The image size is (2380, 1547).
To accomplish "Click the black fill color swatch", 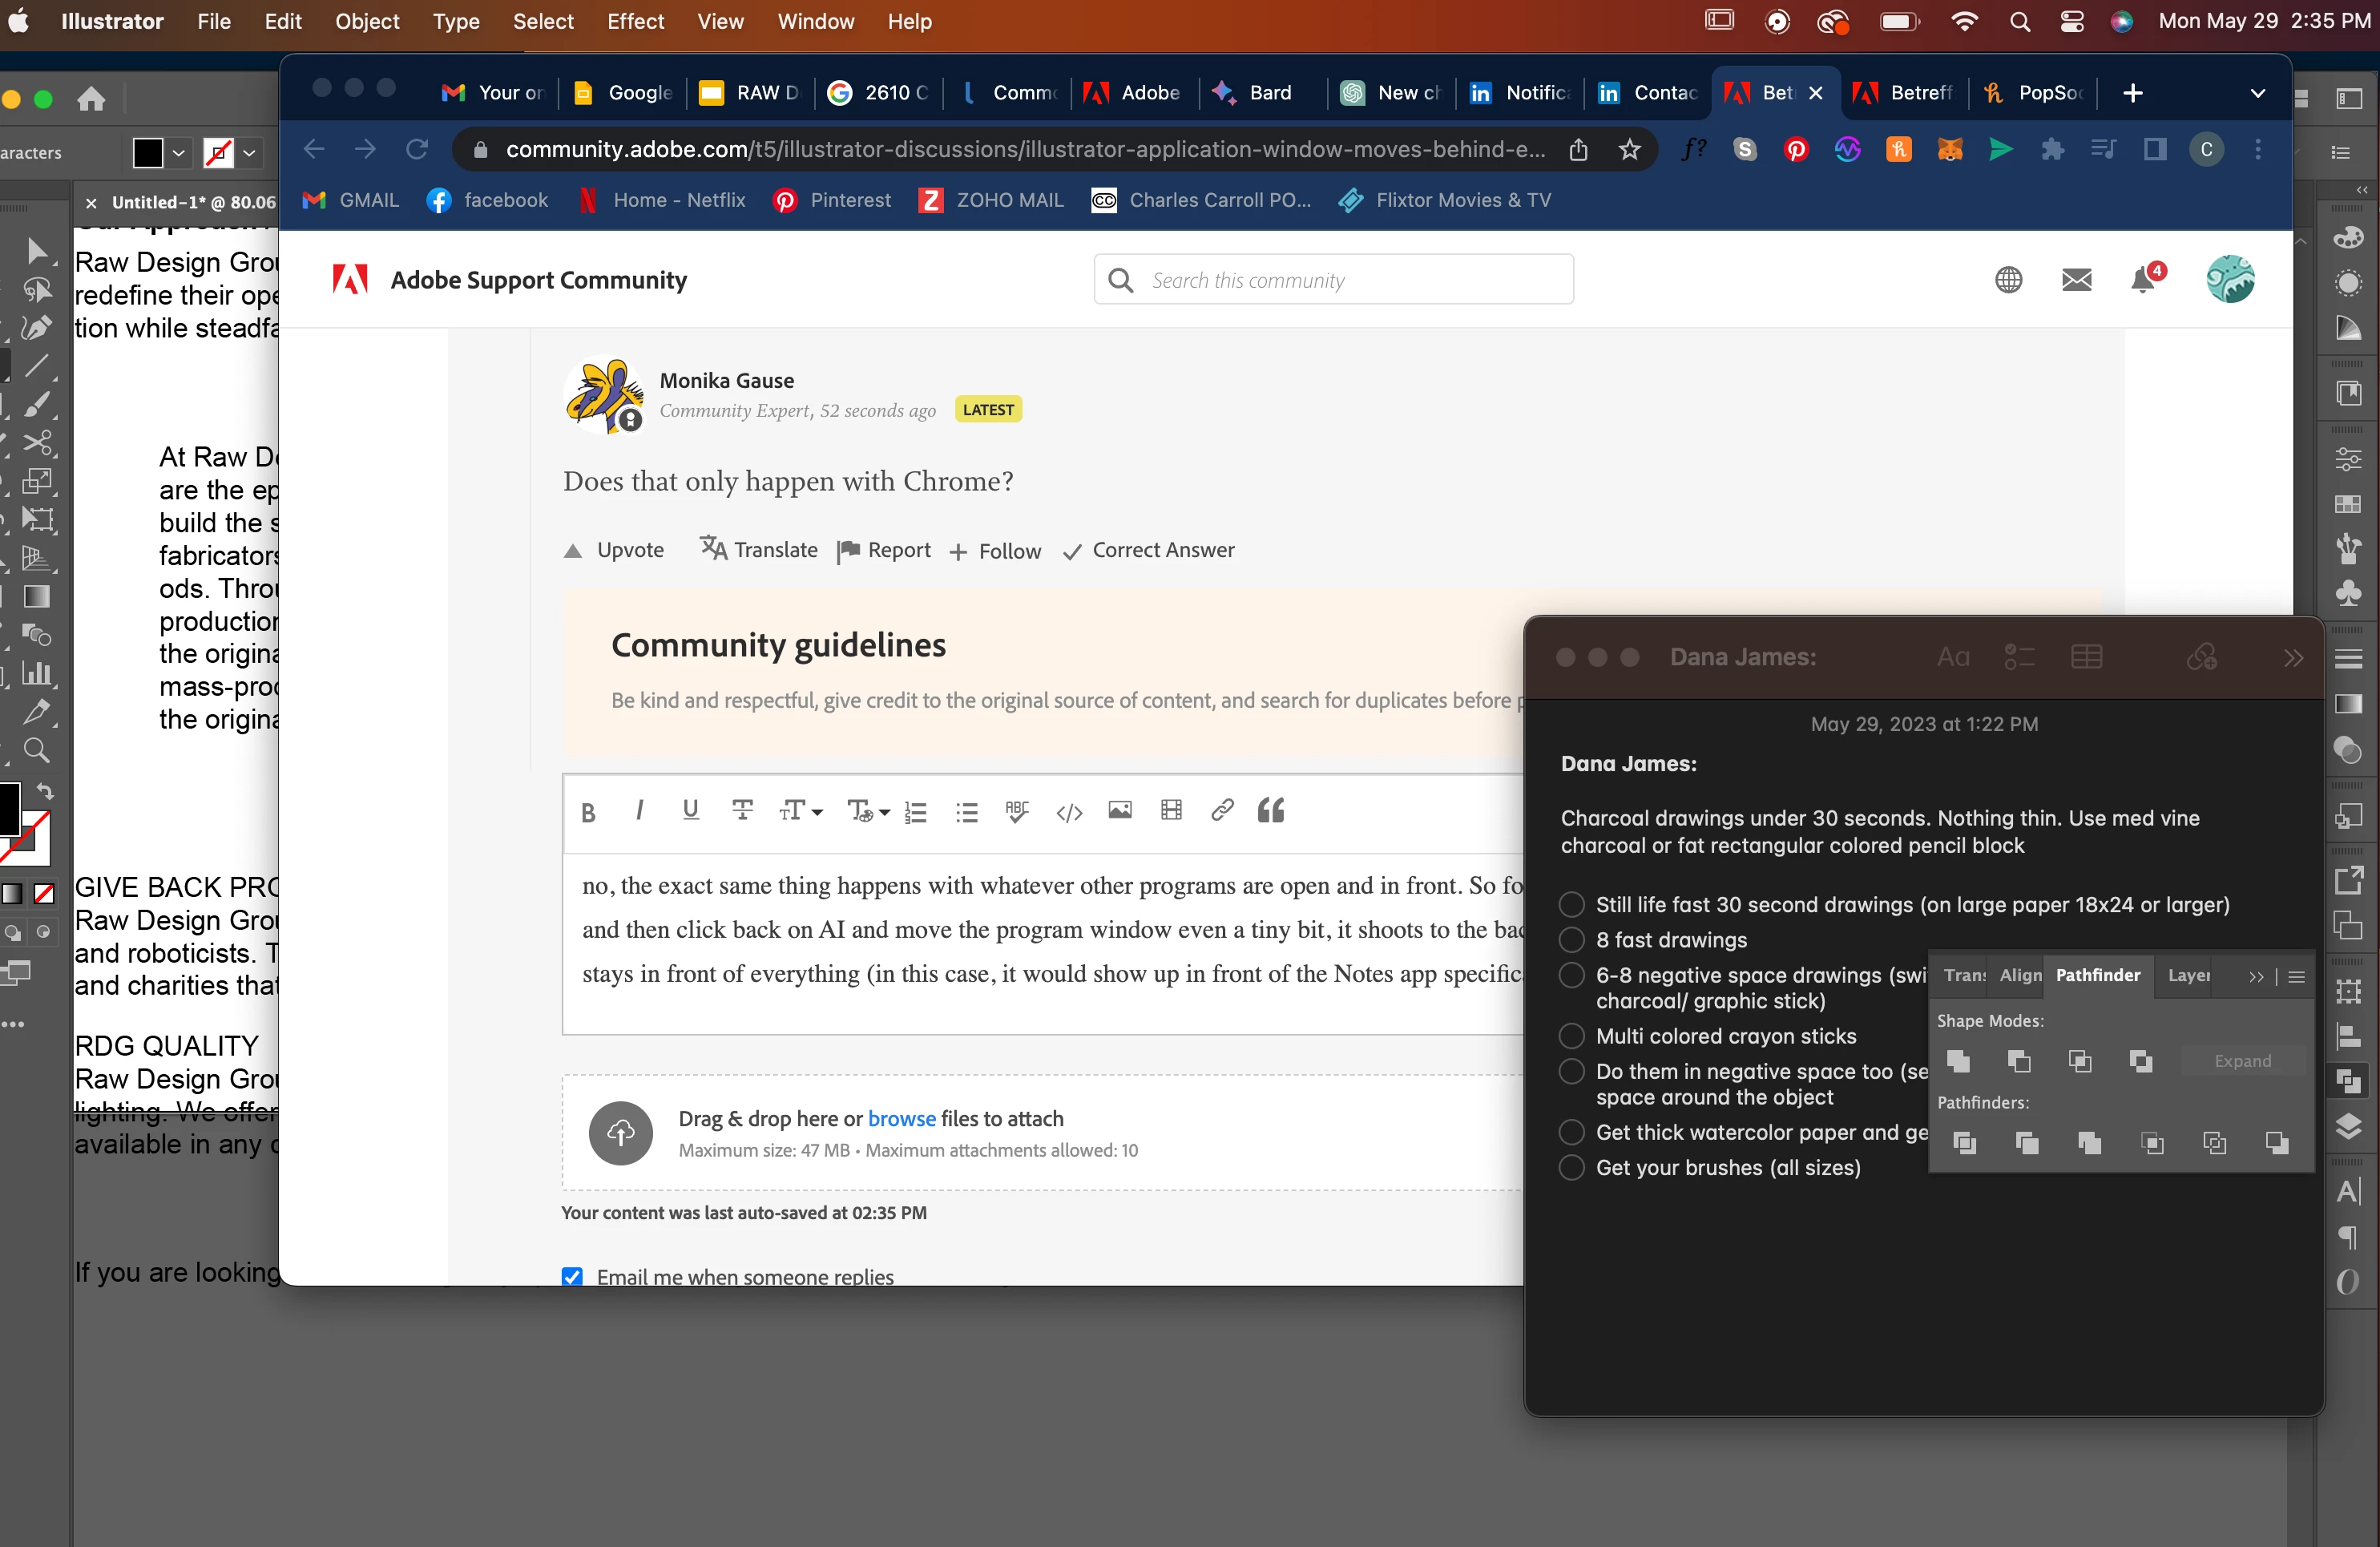I will [x=148, y=153].
